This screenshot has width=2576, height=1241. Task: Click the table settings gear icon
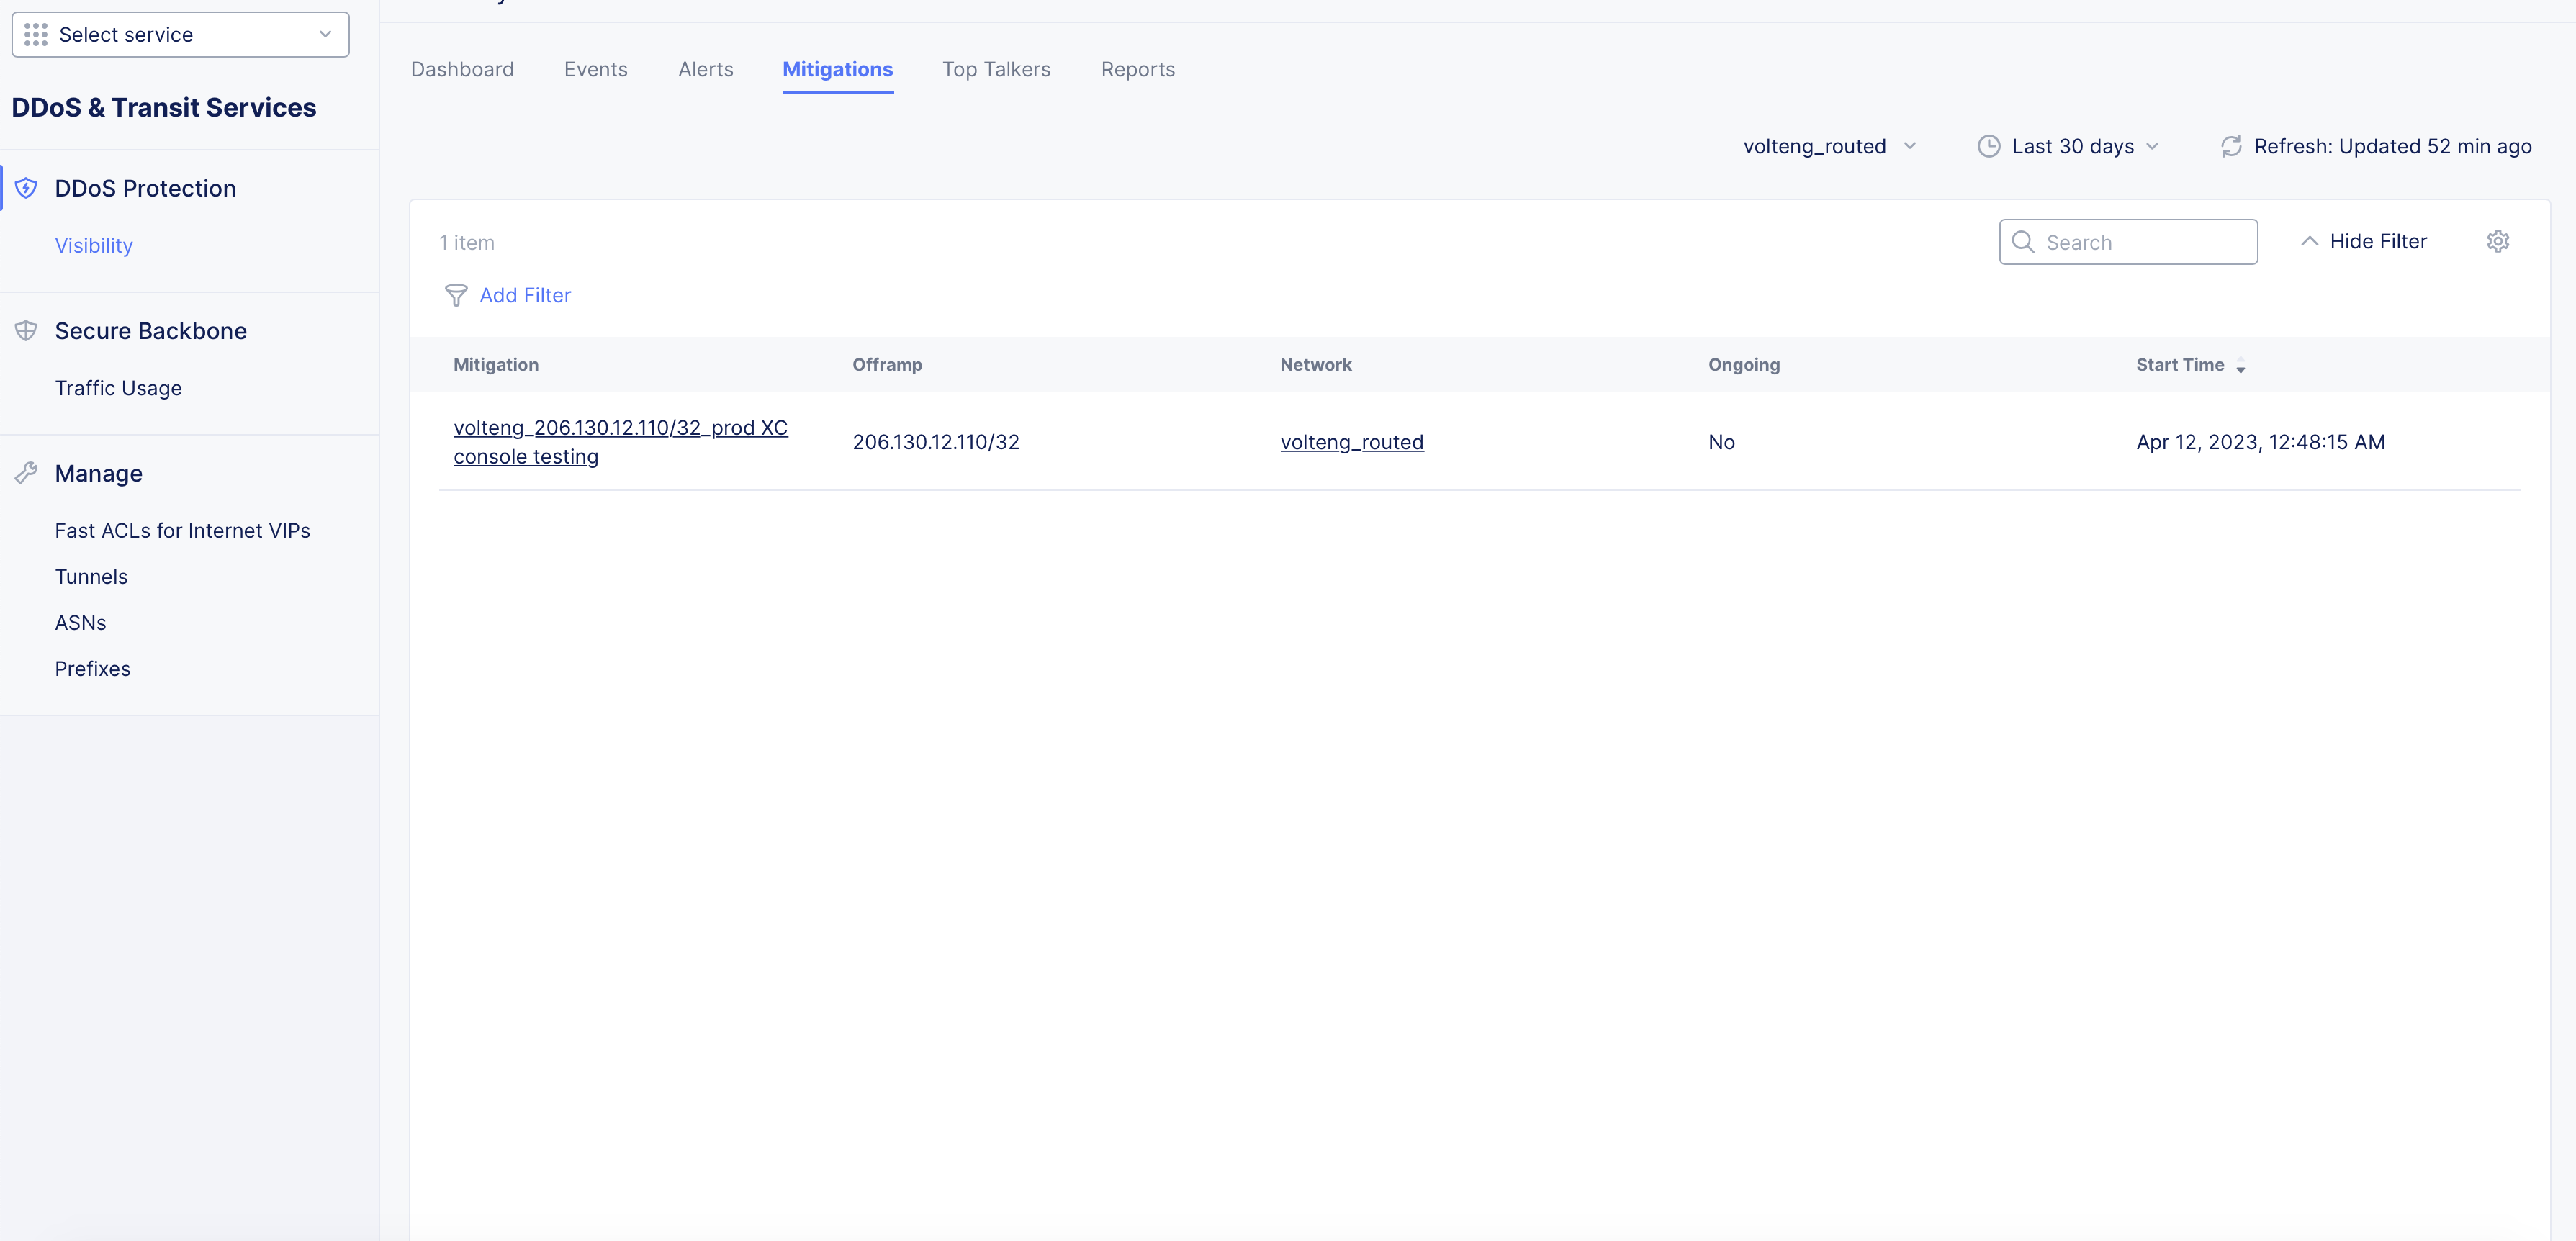pos(2497,241)
